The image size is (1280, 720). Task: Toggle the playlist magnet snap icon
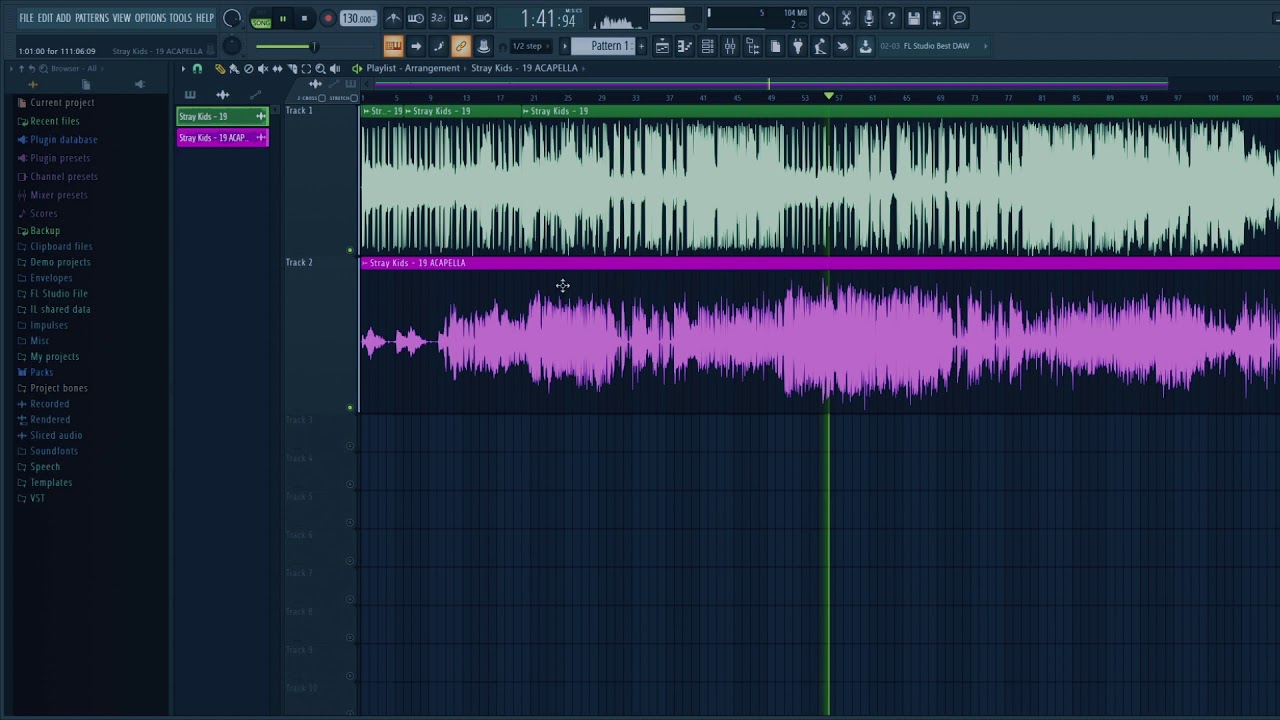tap(197, 69)
